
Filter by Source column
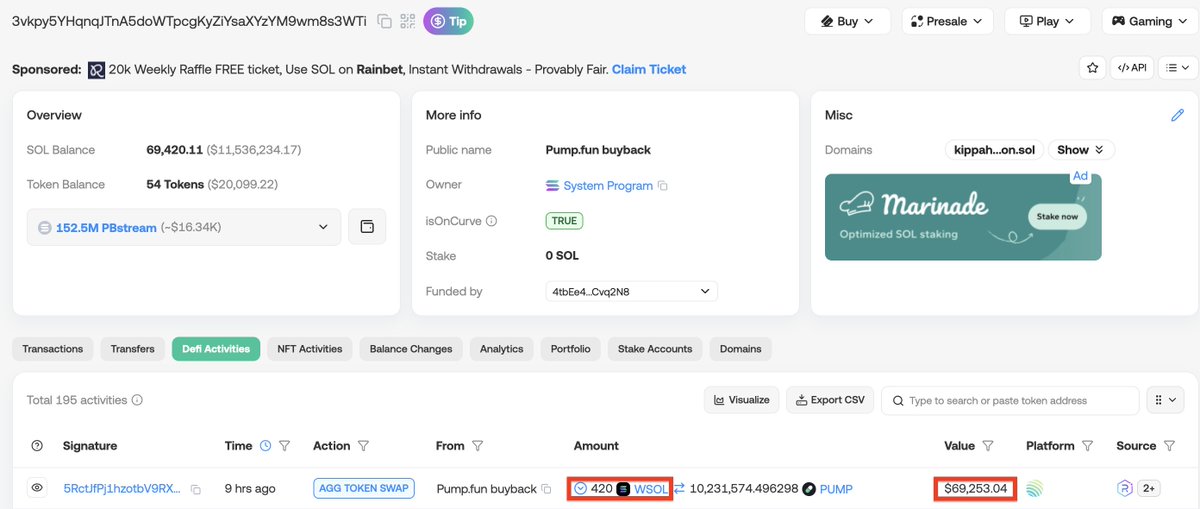[1169, 446]
